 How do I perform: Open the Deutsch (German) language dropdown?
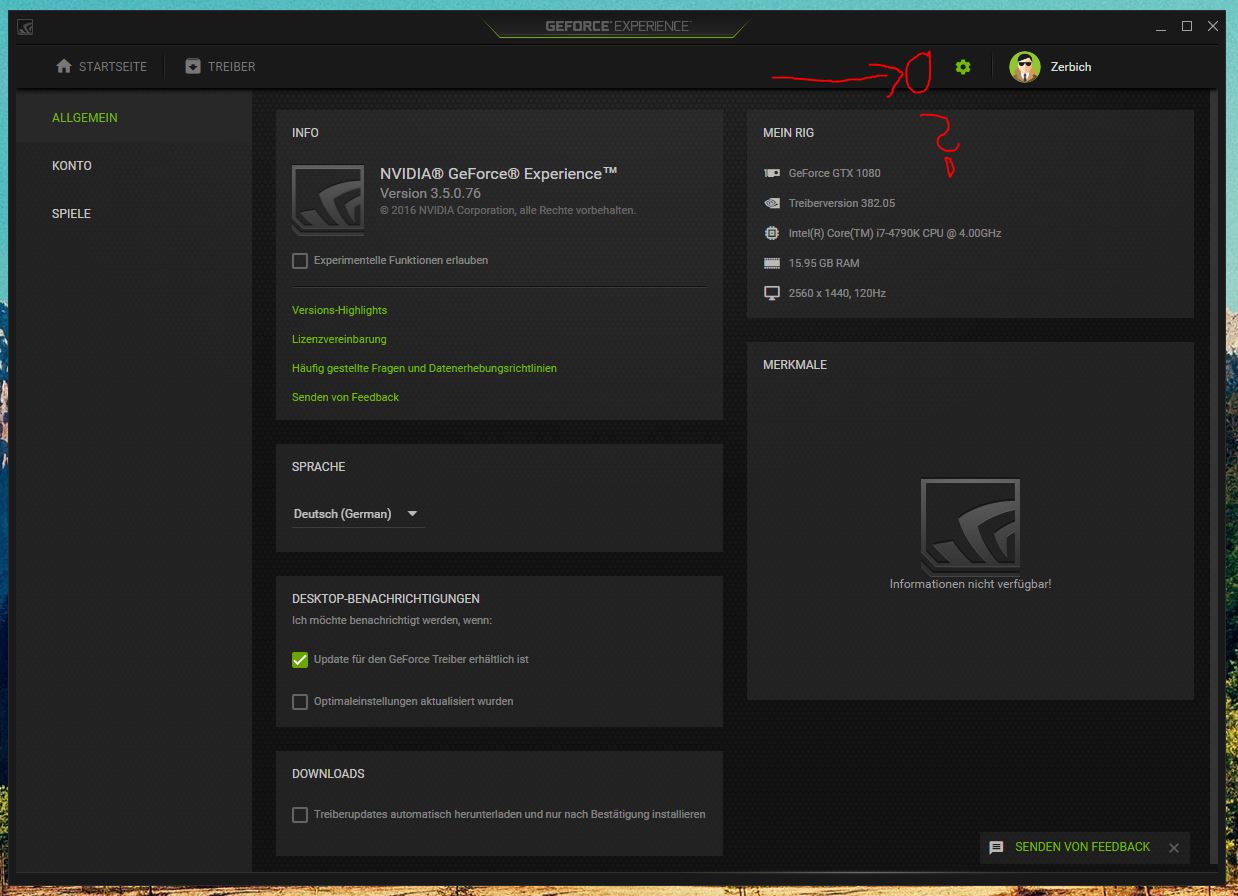coord(358,514)
